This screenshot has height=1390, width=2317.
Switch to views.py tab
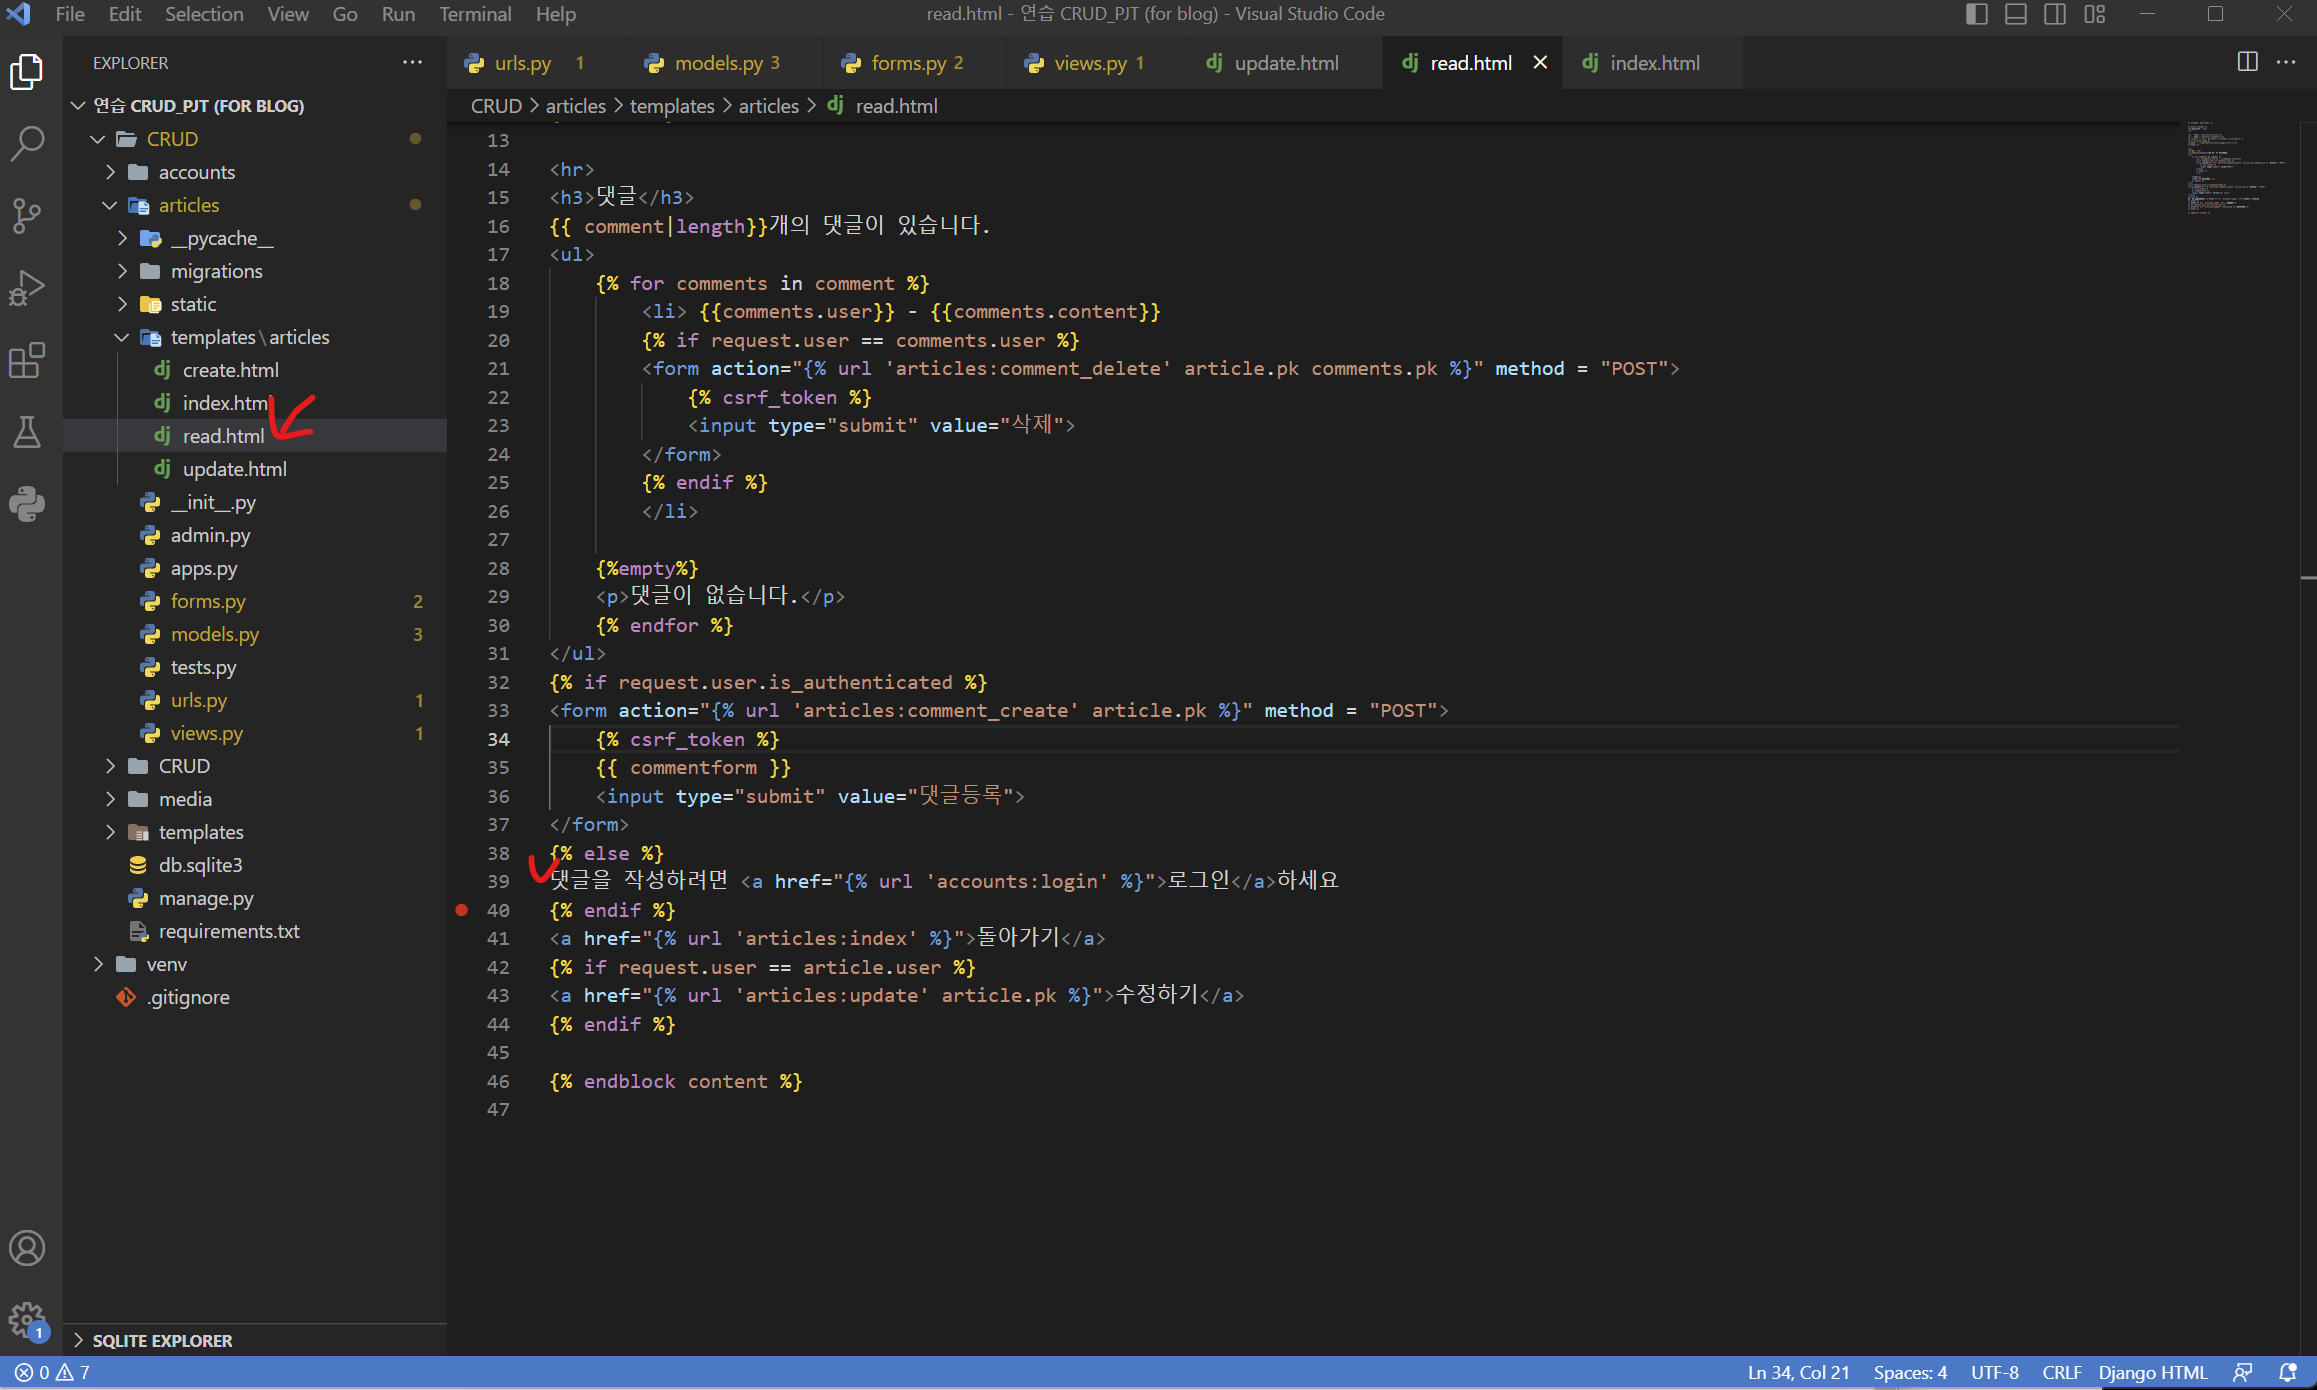(1089, 63)
